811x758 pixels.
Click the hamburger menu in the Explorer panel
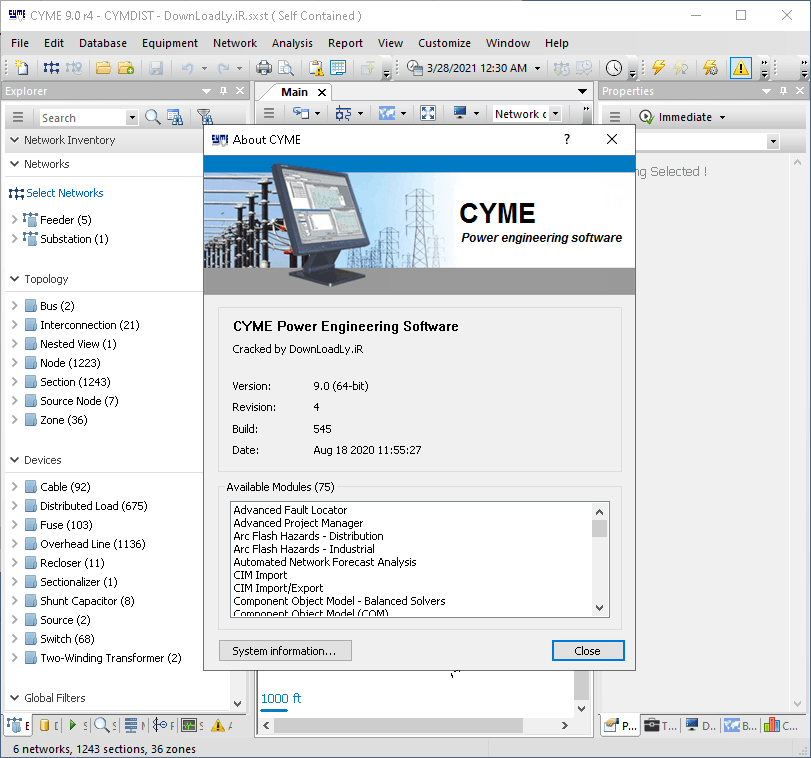click(x=16, y=115)
